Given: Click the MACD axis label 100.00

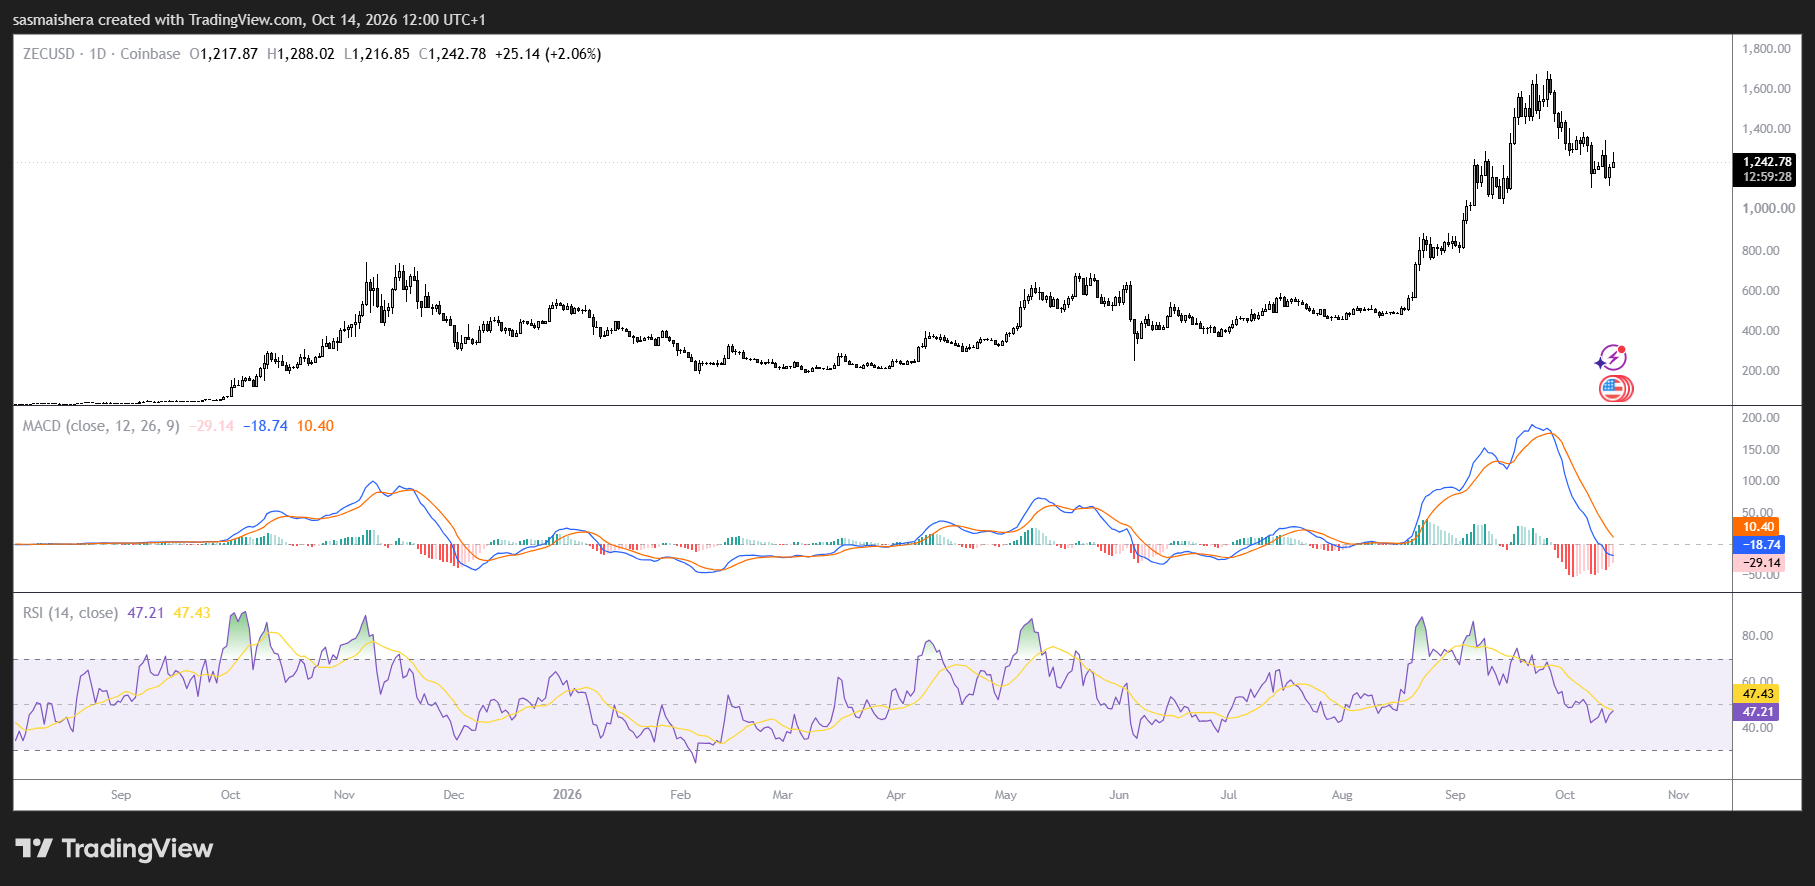Looking at the screenshot, I should pyautogui.click(x=1761, y=481).
